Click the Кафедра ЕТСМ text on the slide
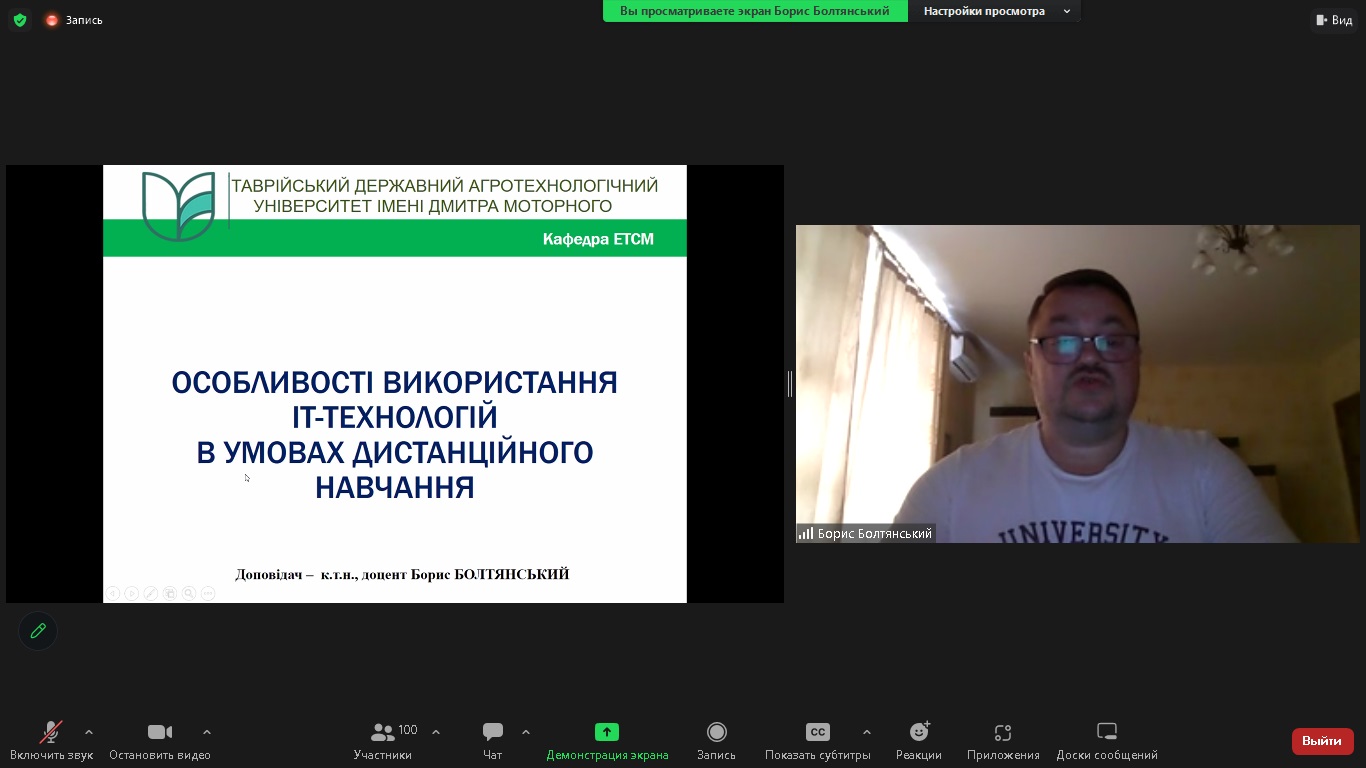Viewport: 1366px width, 768px height. [598, 239]
